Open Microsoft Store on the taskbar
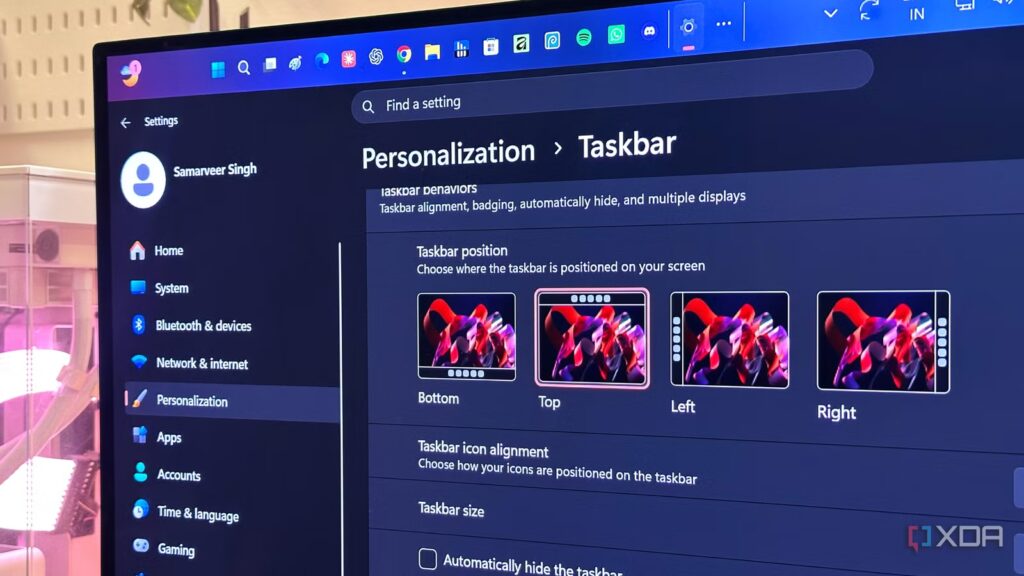 (491, 46)
